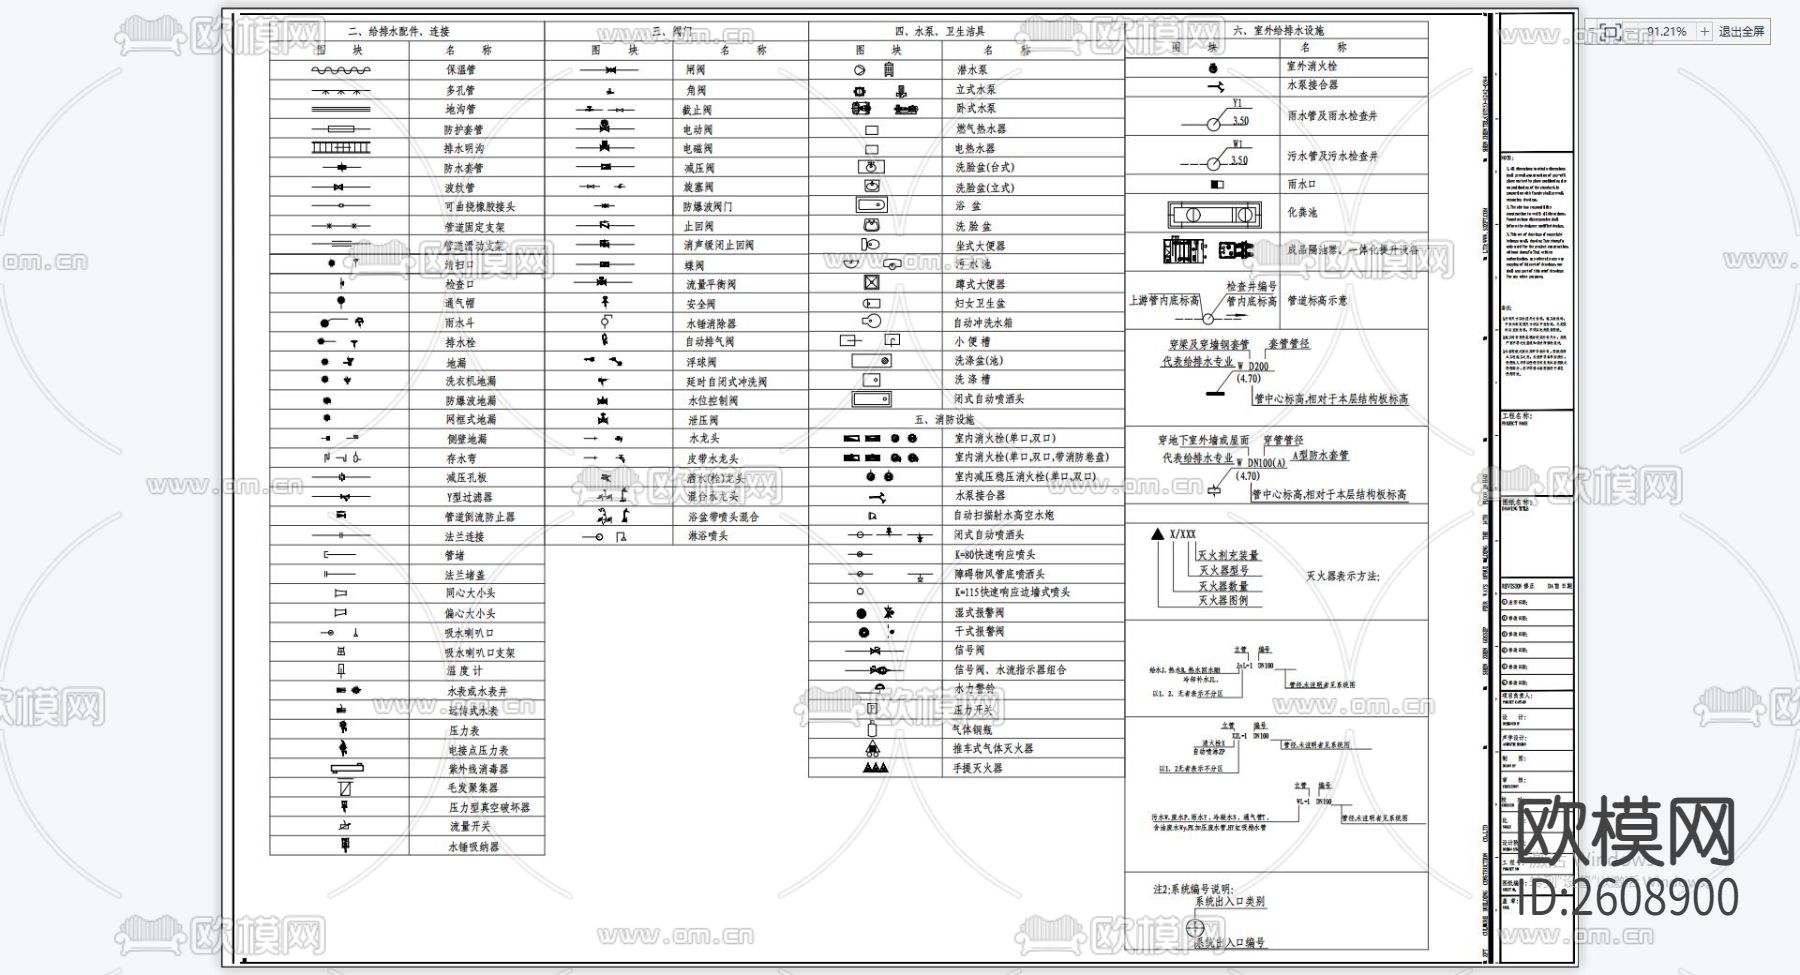Click the 91.21% zoom level field
1800x975 pixels.
coord(1666,32)
